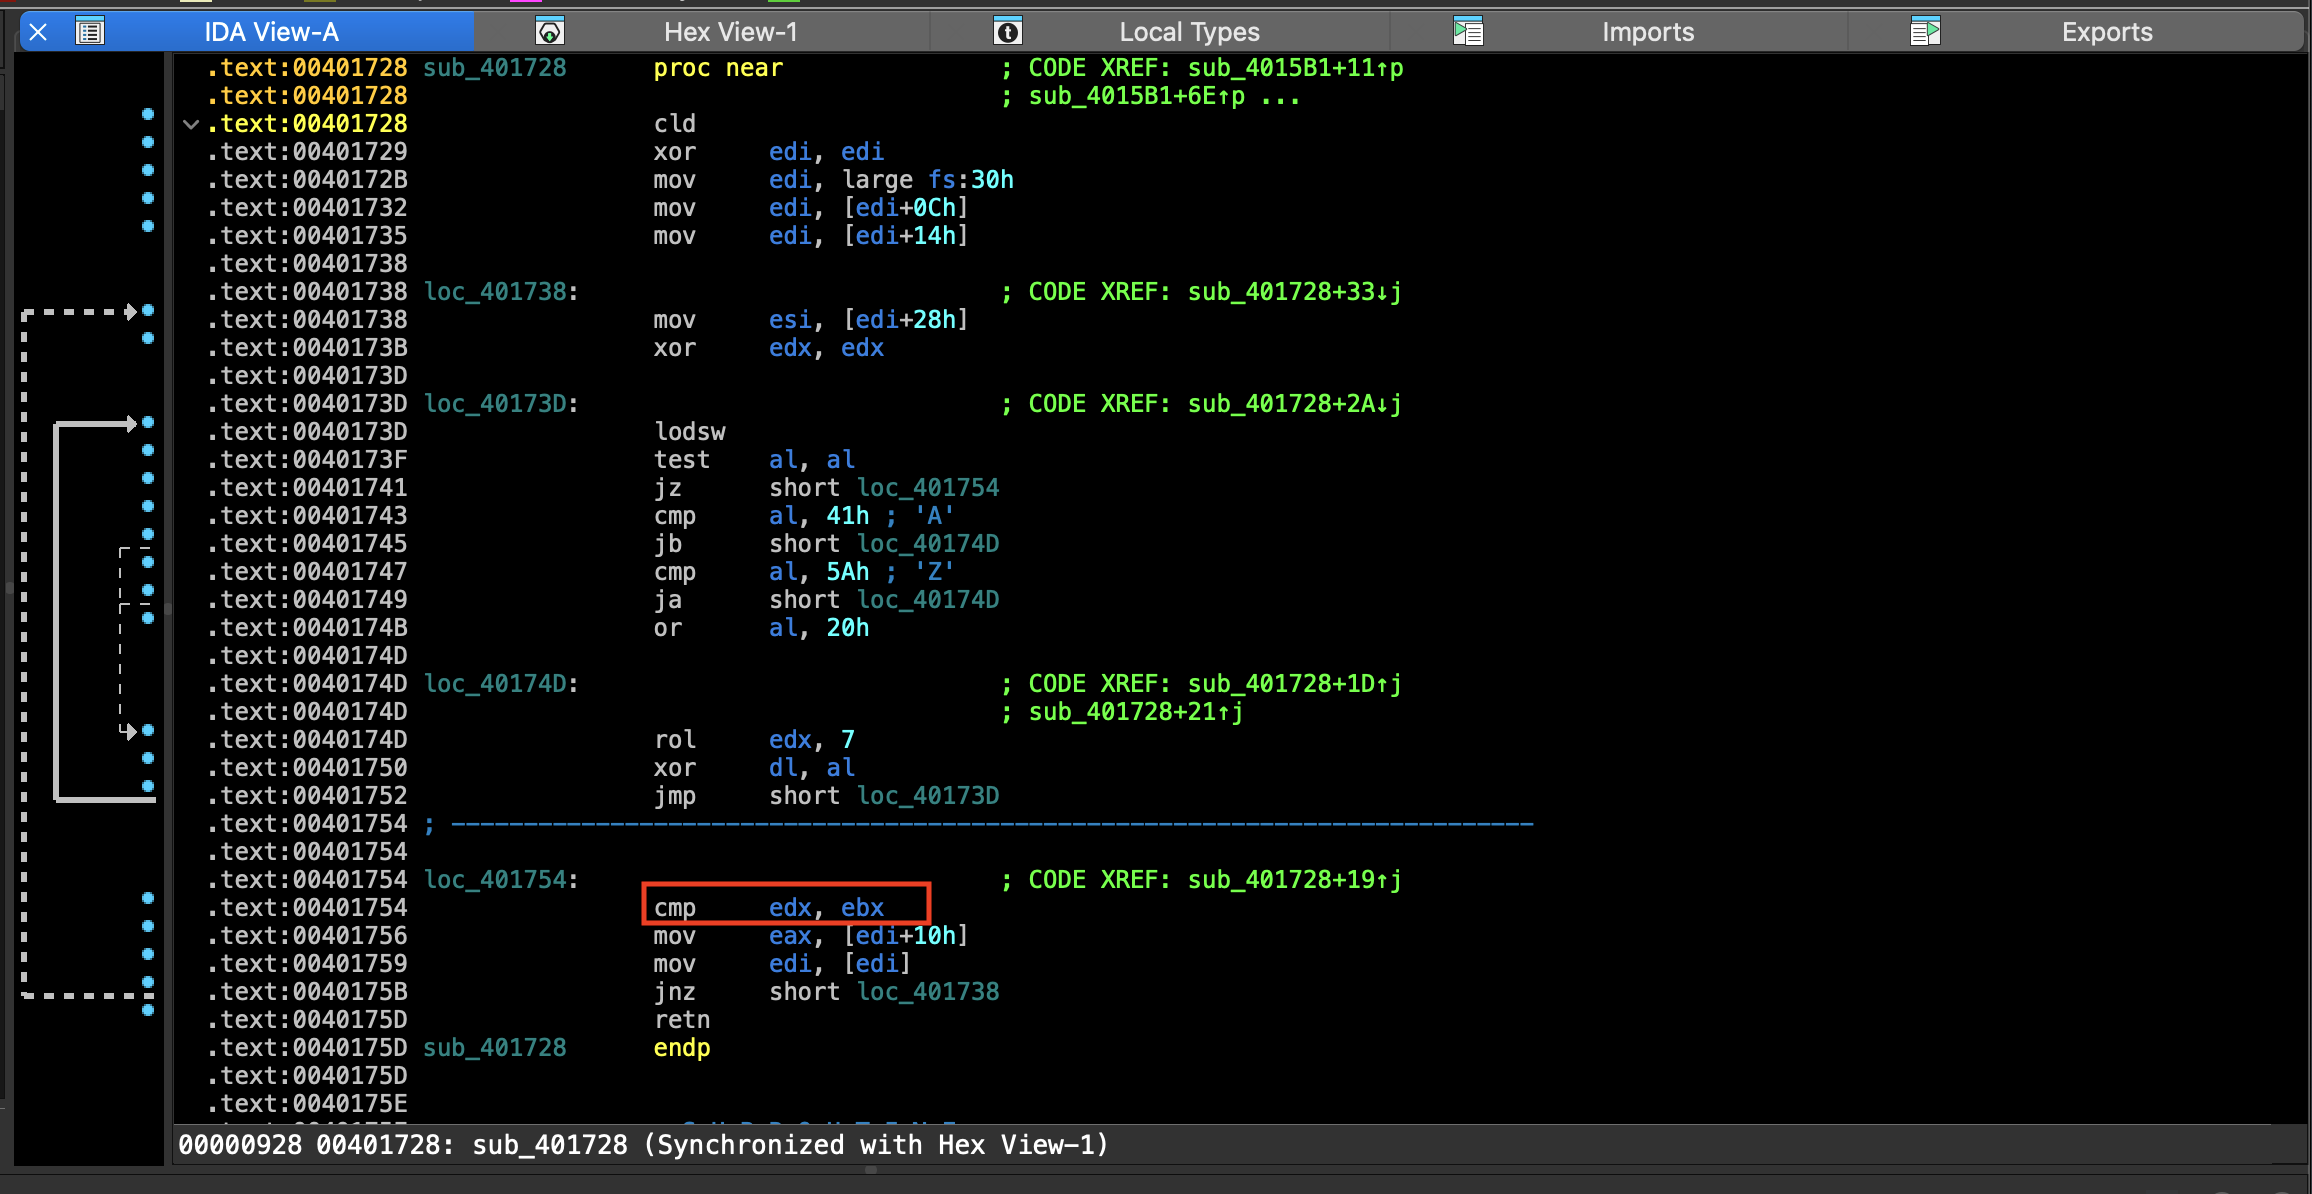Toggle breakpoint dot at address 00401754 cmp
The image size is (2312, 1194).
[148, 898]
